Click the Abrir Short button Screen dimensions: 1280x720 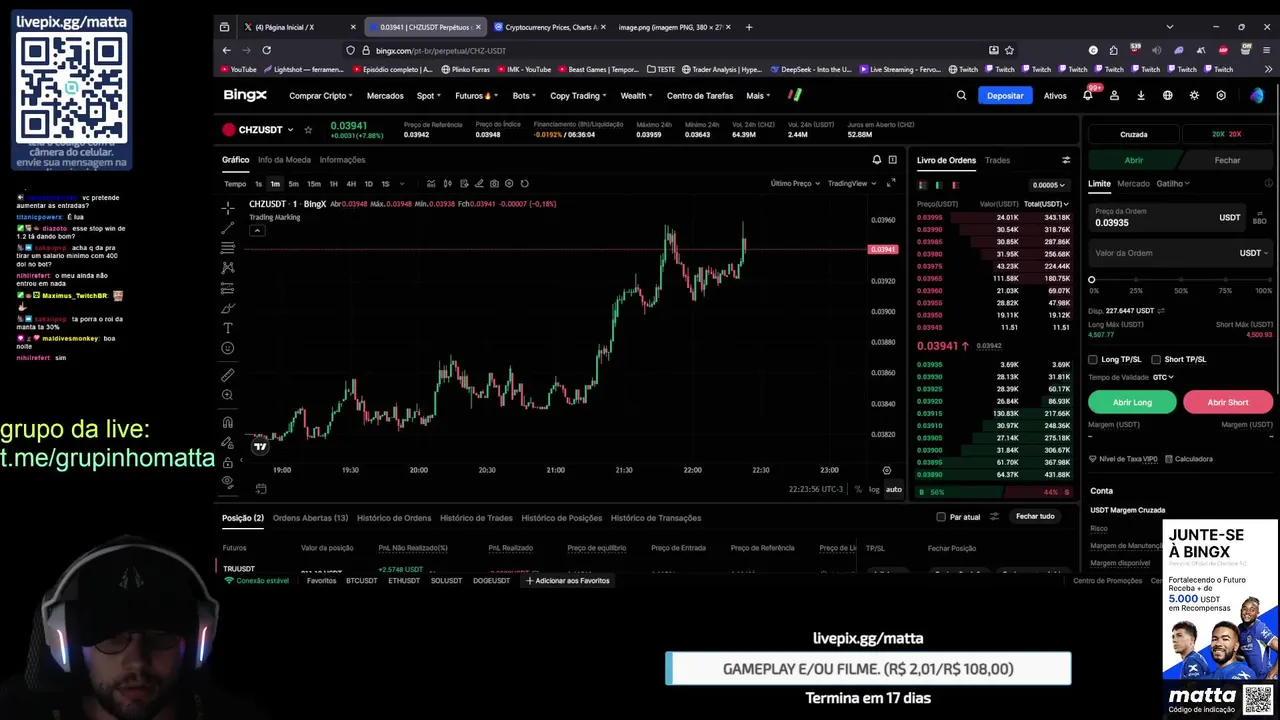(x=1228, y=402)
